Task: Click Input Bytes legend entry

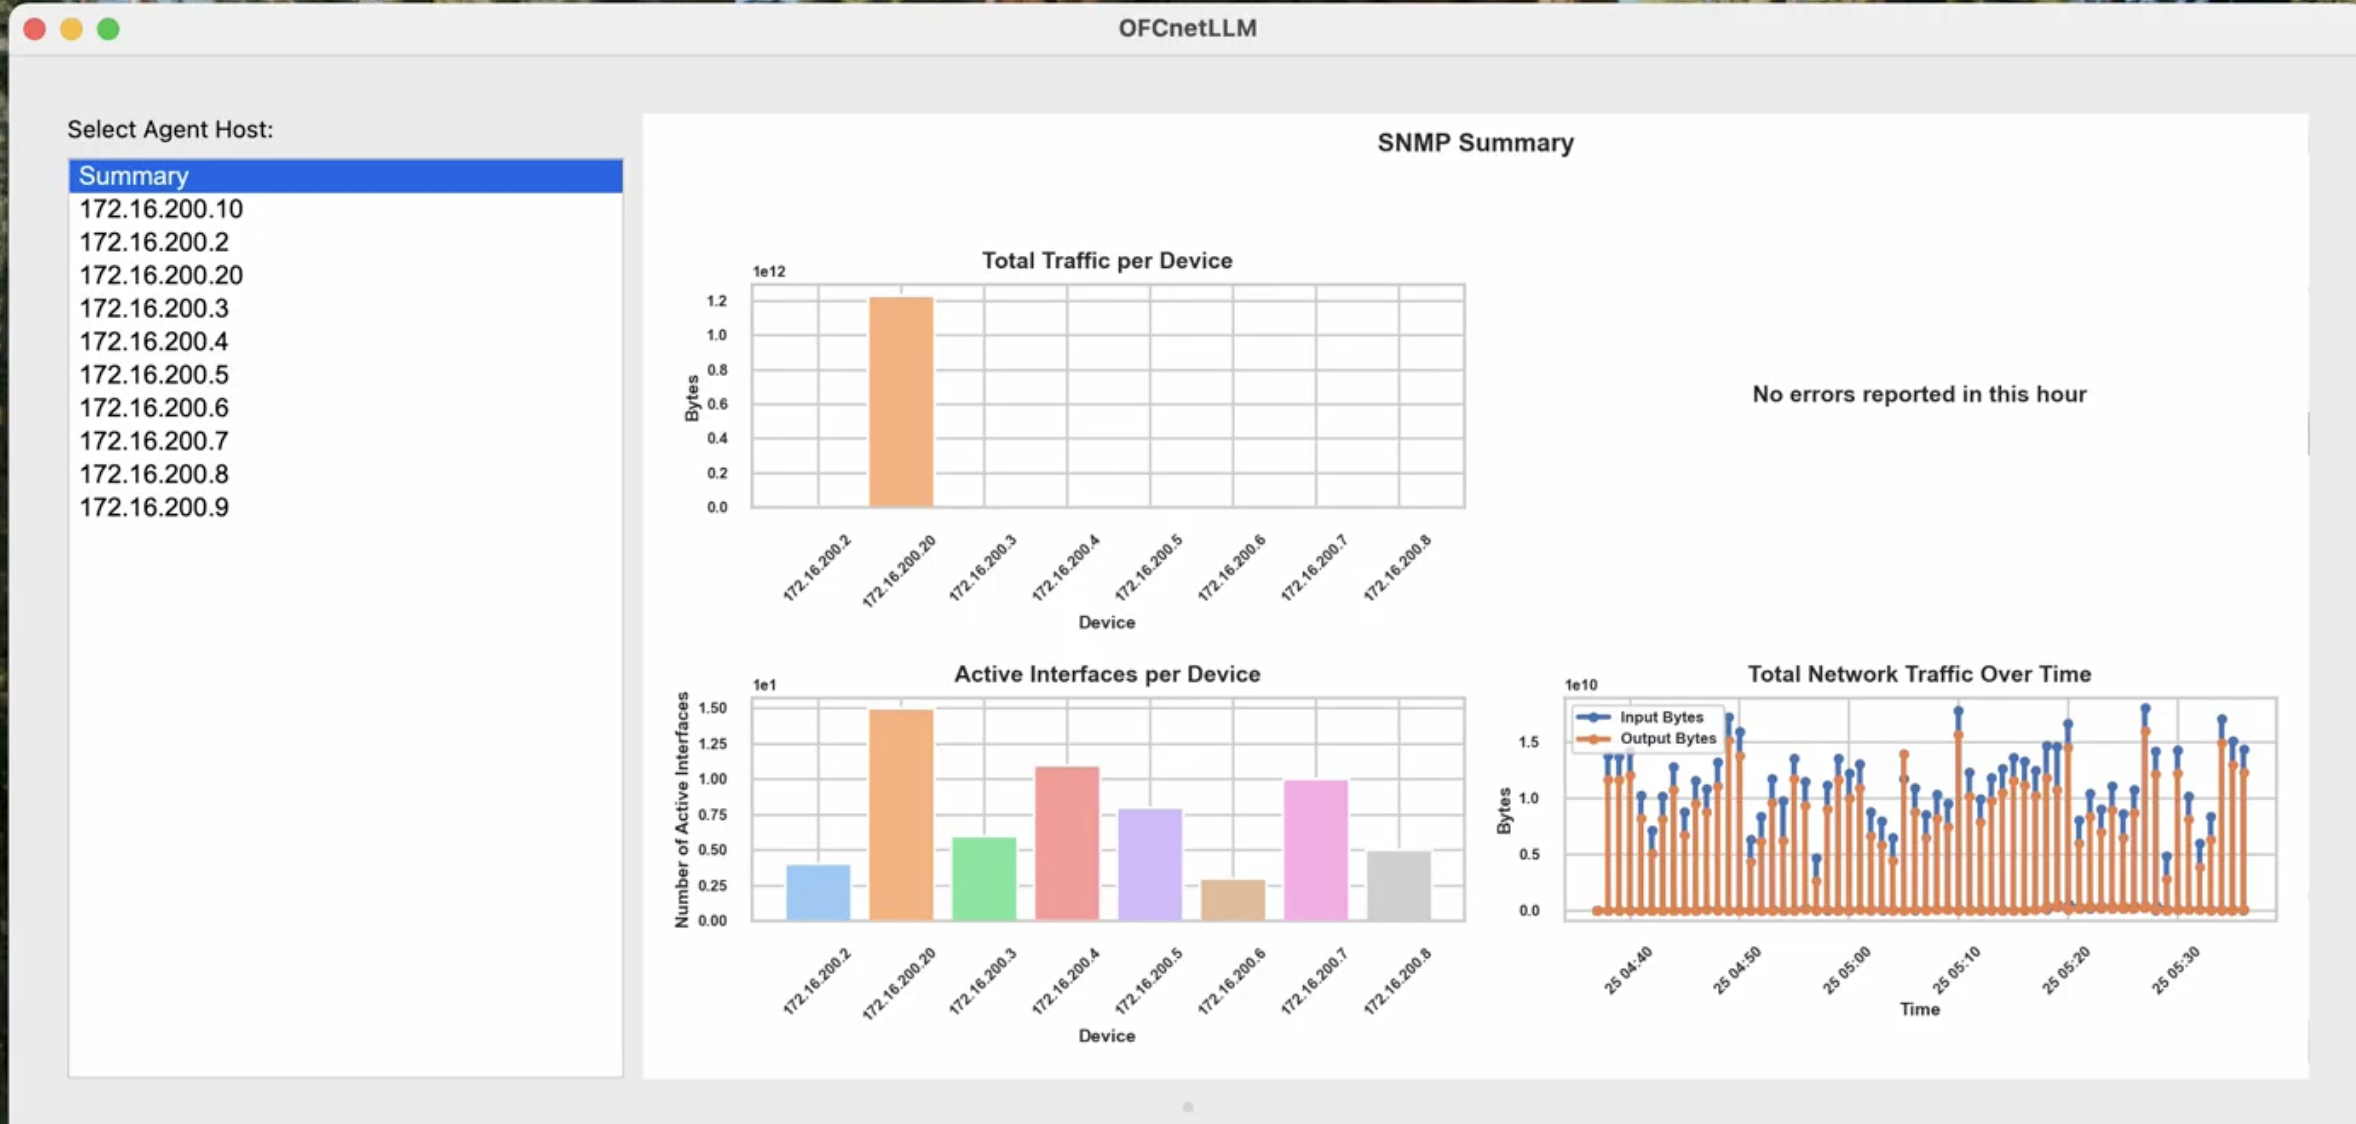Action: tap(1660, 717)
